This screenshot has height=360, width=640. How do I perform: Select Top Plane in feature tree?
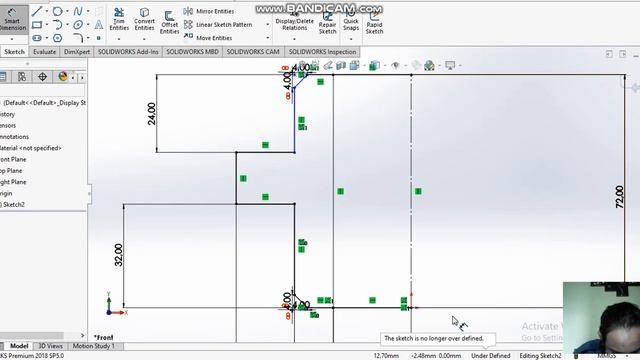pos(11,171)
